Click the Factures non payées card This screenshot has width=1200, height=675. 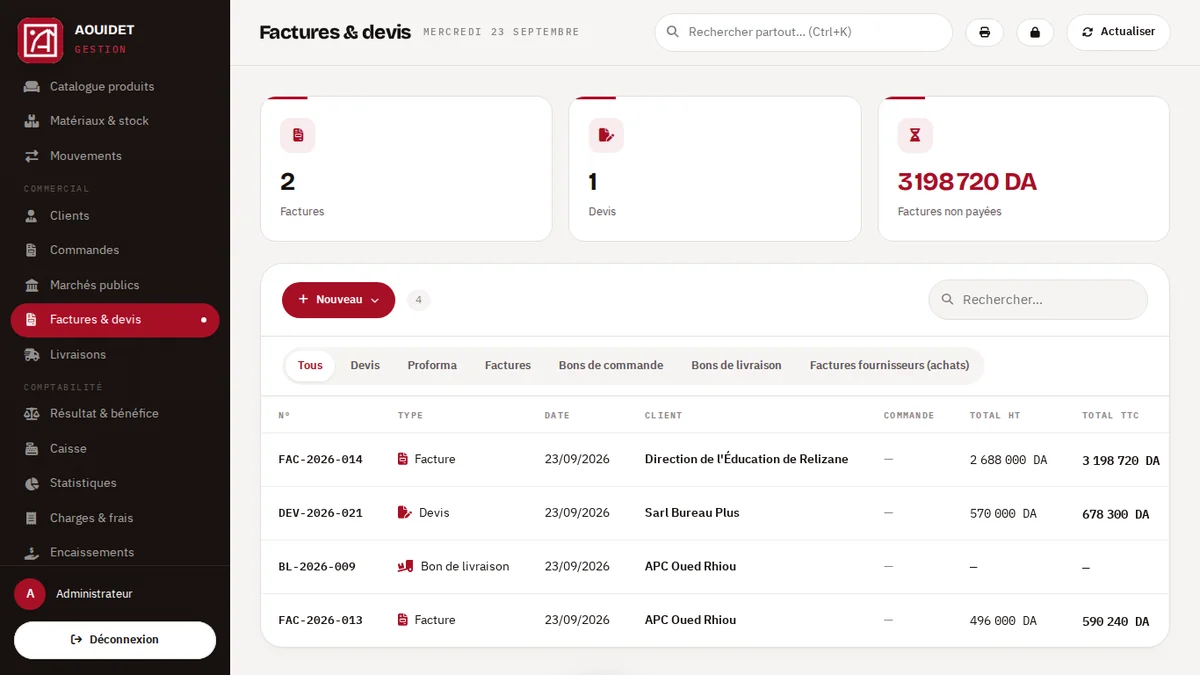[1023, 169]
